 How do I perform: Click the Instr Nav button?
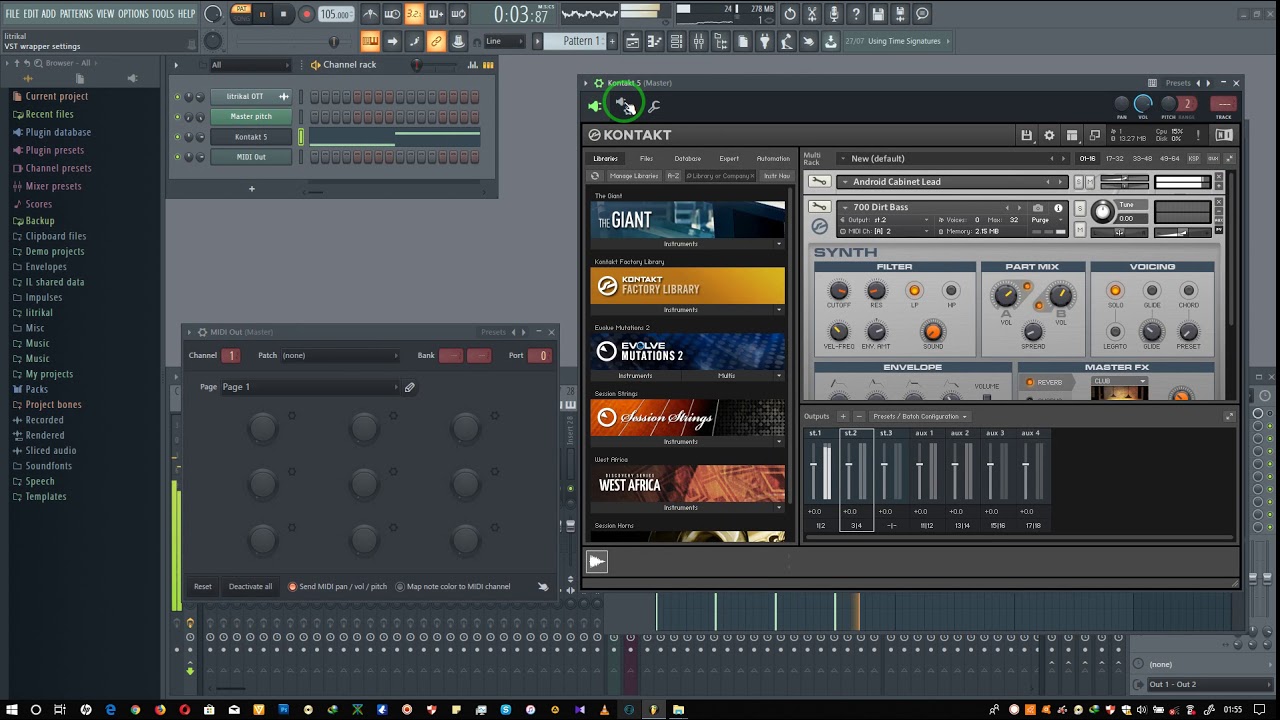click(776, 176)
